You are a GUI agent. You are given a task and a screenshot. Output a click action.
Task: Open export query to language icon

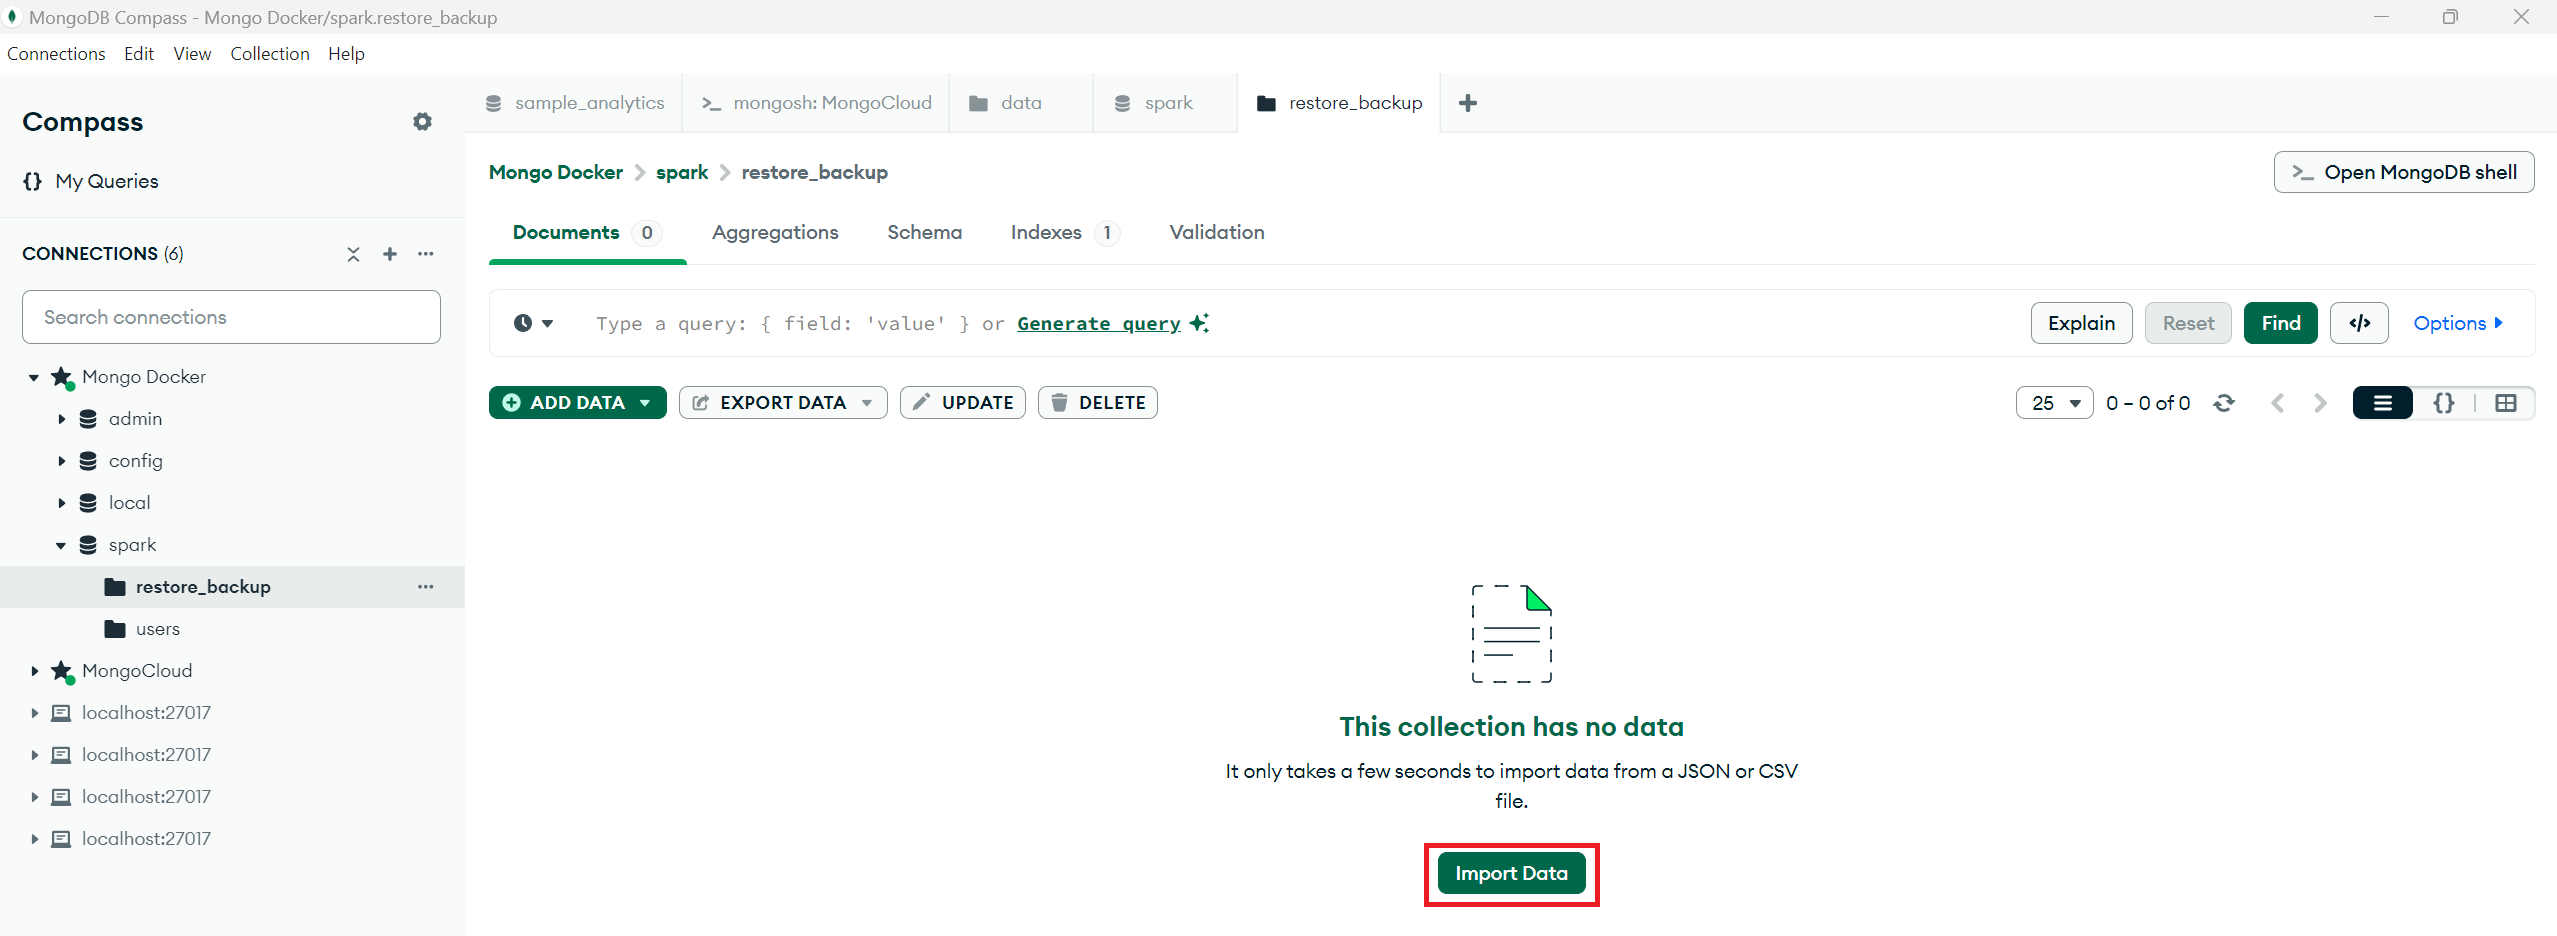[x=2359, y=323]
